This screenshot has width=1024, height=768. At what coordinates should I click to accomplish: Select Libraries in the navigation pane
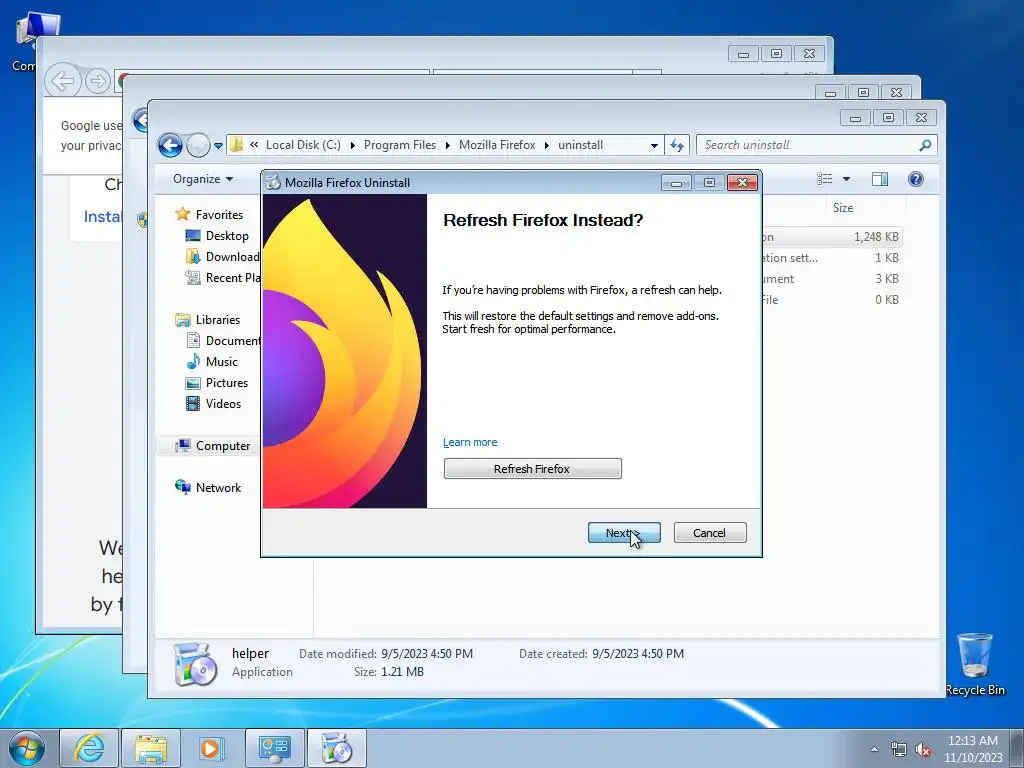pos(217,320)
